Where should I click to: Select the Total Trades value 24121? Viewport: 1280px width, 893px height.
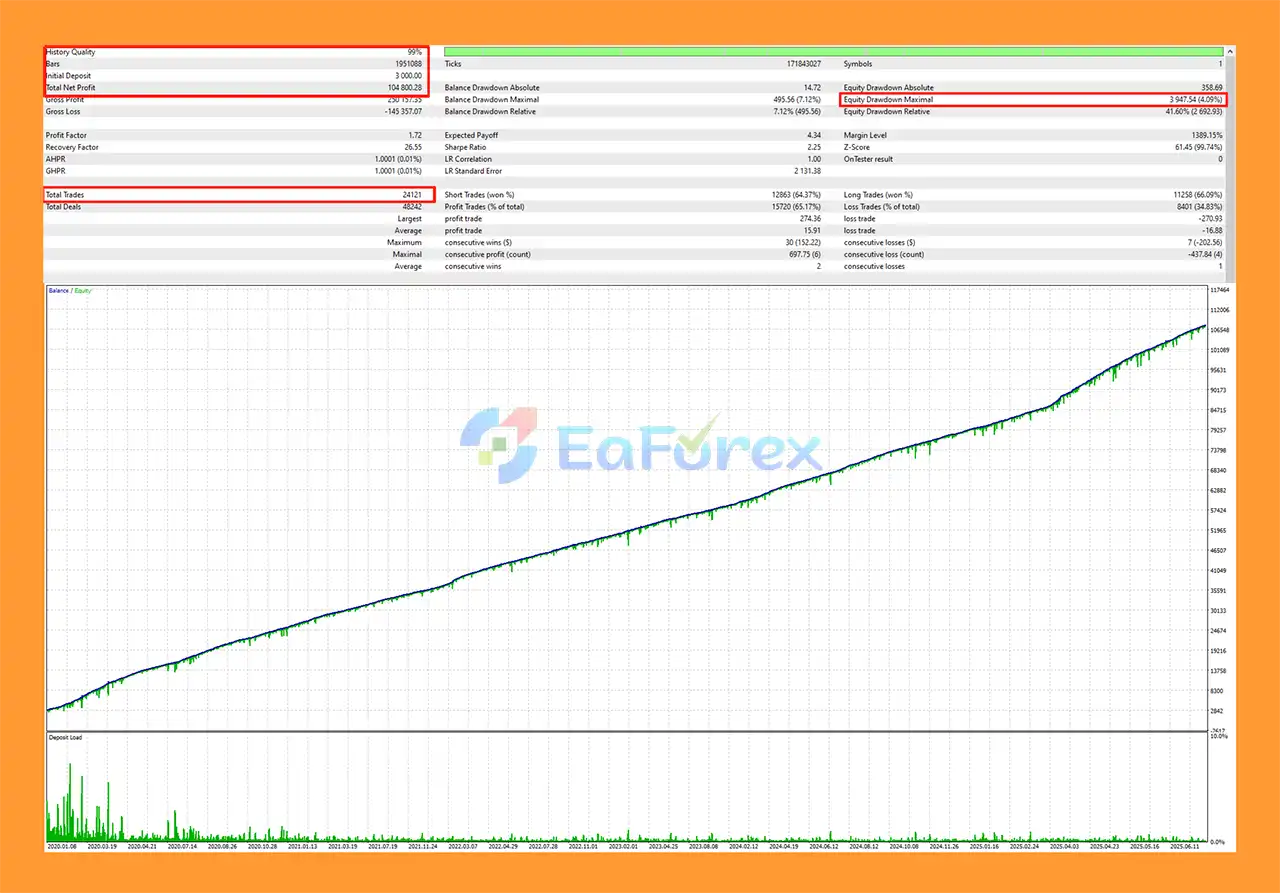pos(412,195)
